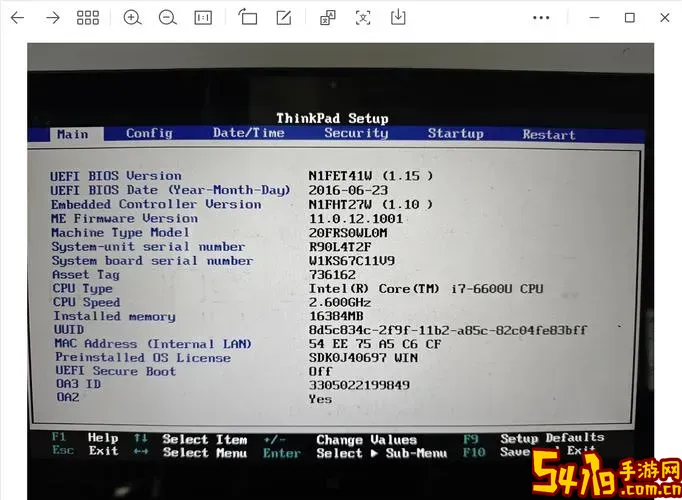Save image with the download icon
This screenshot has width=682, height=500.
click(x=398, y=17)
